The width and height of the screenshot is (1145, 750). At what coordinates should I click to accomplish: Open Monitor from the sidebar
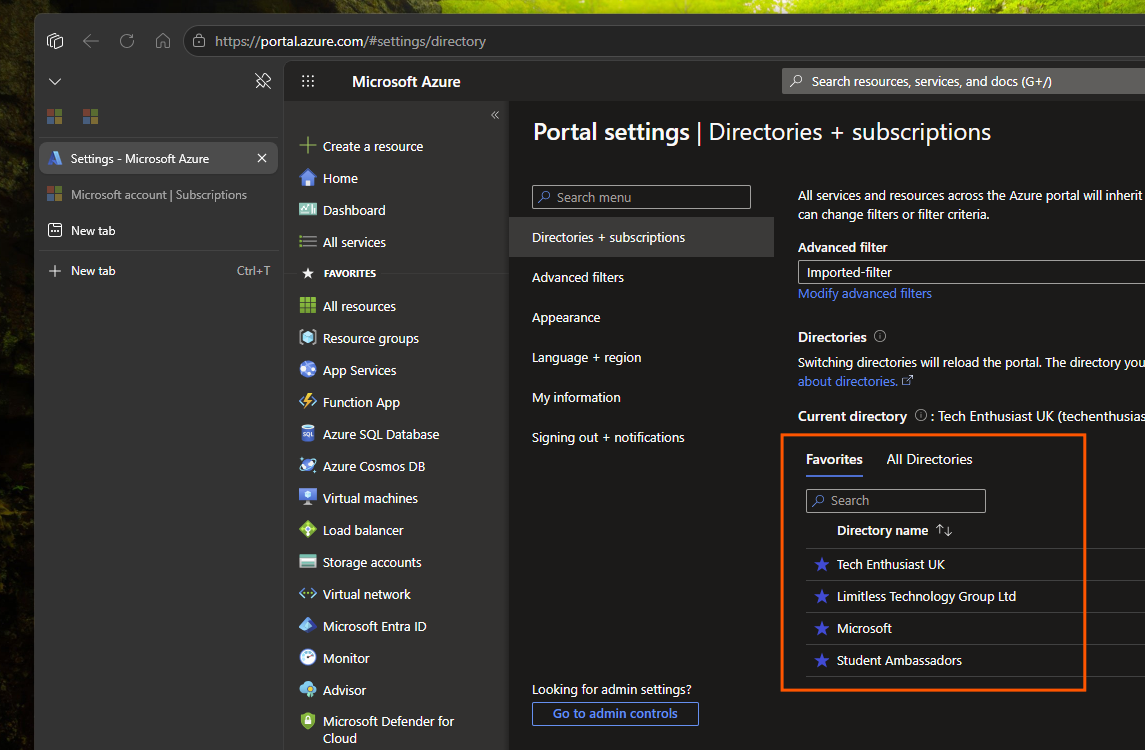pos(345,658)
